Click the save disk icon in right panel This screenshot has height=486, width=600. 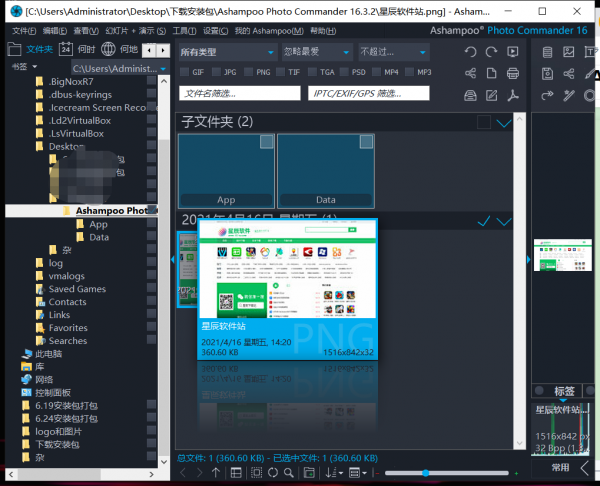[x=548, y=73]
